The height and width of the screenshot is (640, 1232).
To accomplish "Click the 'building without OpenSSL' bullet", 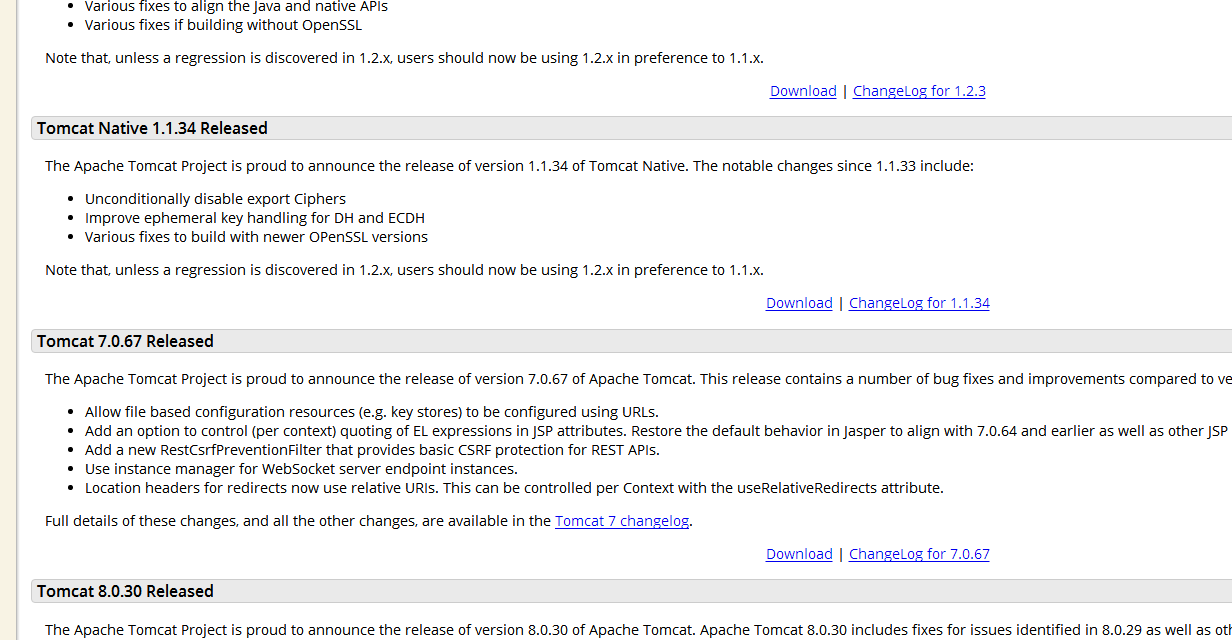I will 223,25.
